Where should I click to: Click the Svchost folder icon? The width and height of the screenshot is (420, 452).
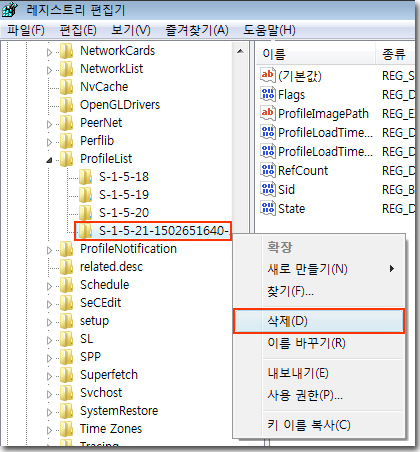[67, 393]
